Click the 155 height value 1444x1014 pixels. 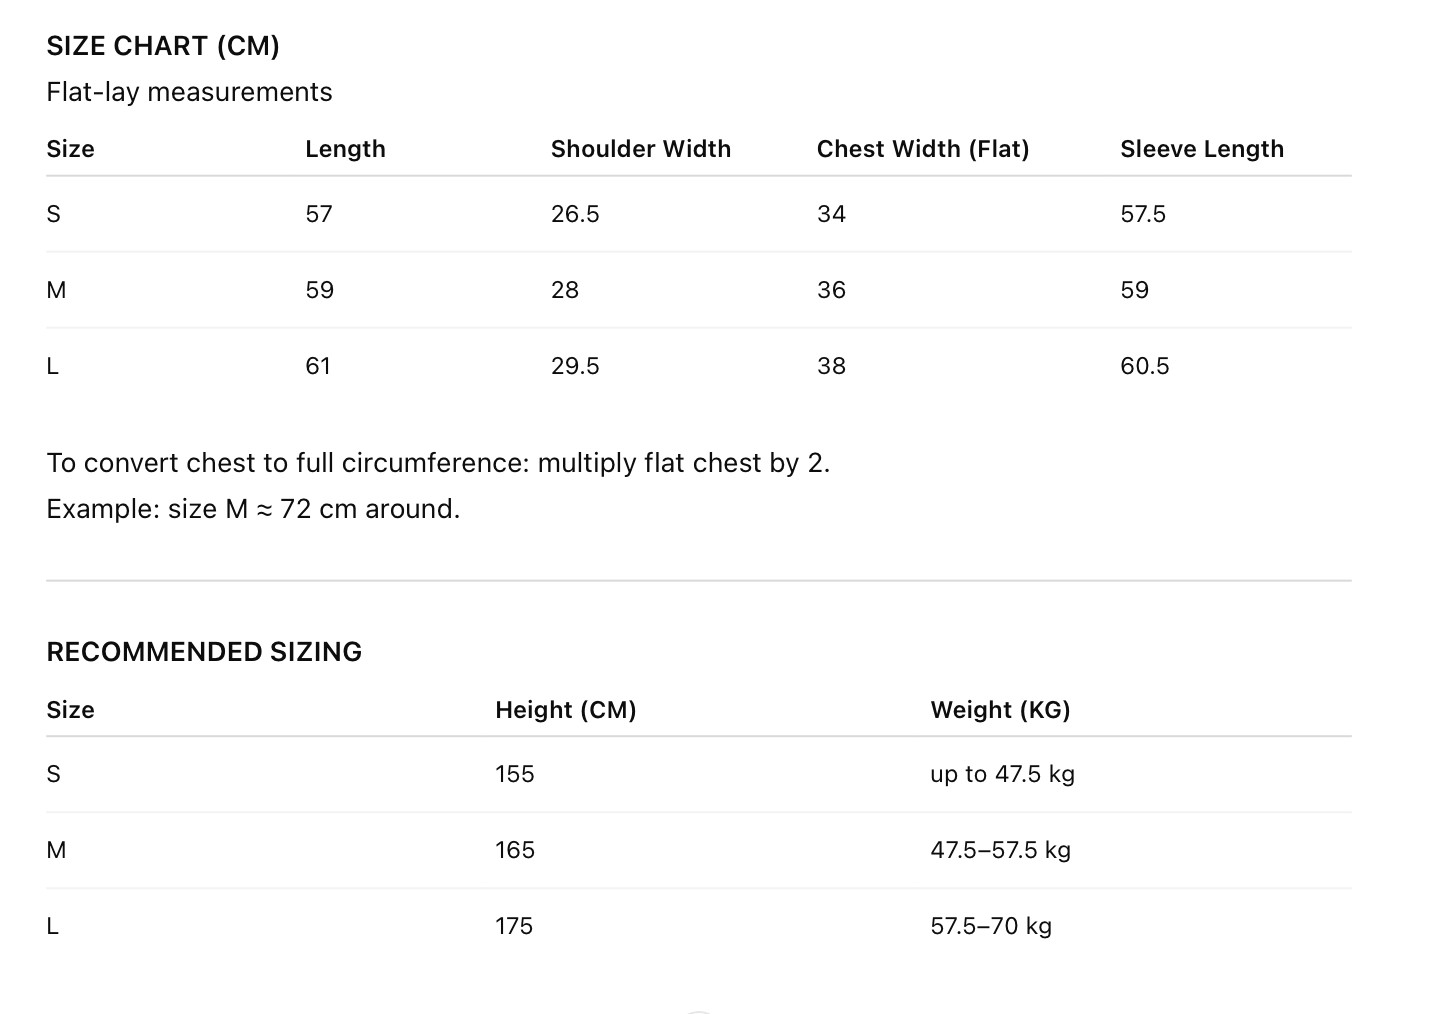coord(514,774)
